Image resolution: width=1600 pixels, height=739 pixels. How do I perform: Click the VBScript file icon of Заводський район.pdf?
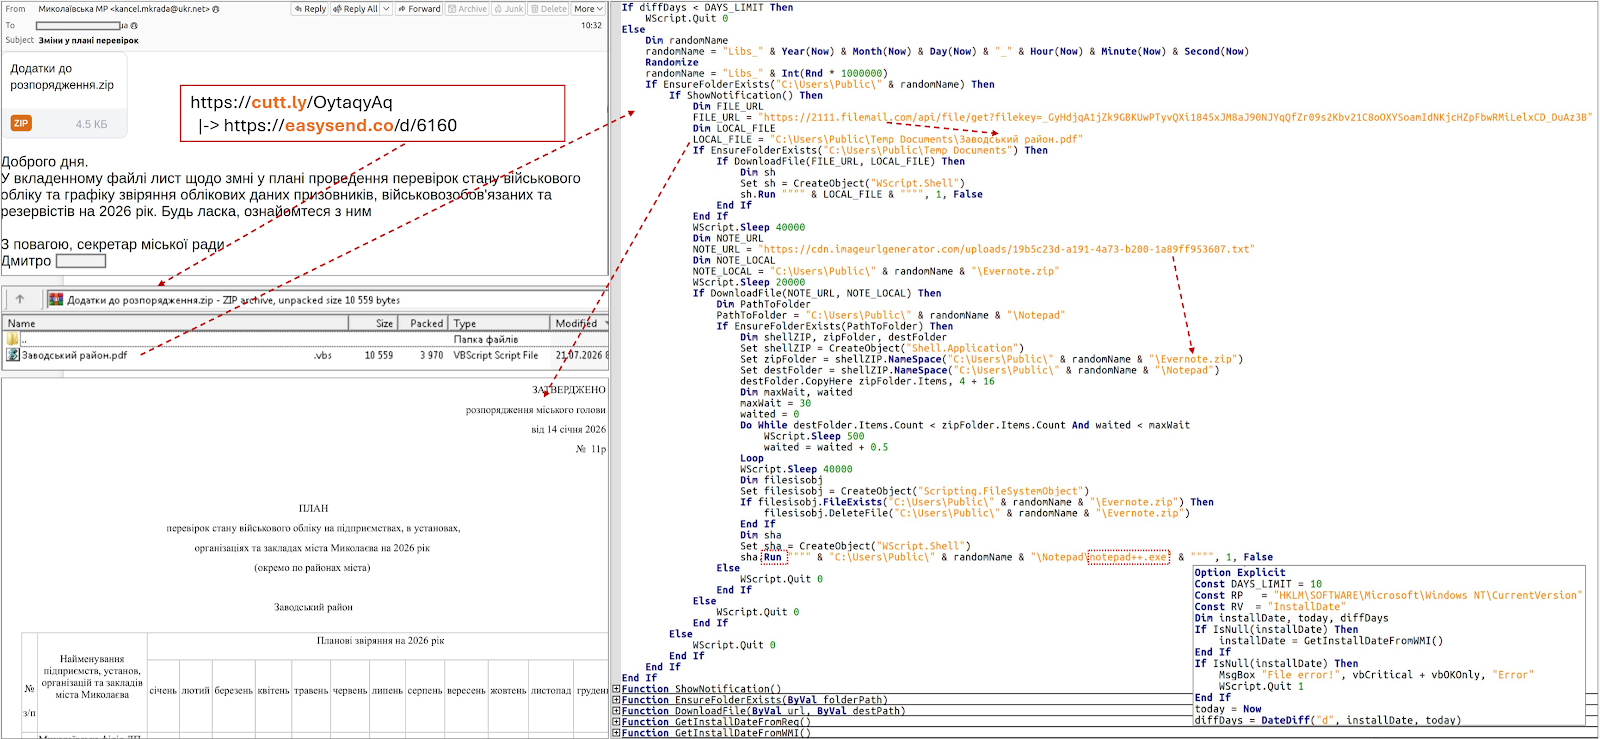pos(13,355)
